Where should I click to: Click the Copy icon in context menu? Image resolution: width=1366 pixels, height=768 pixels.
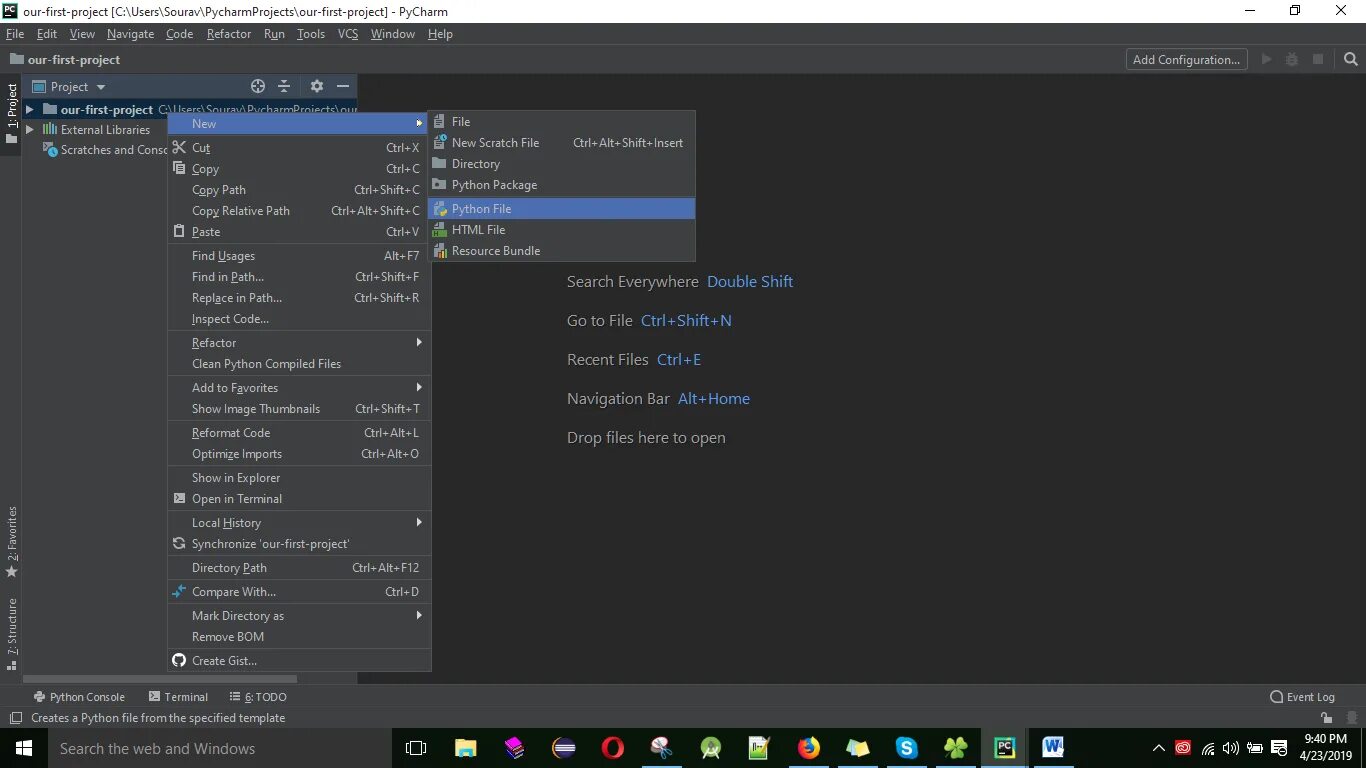tap(179, 168)
